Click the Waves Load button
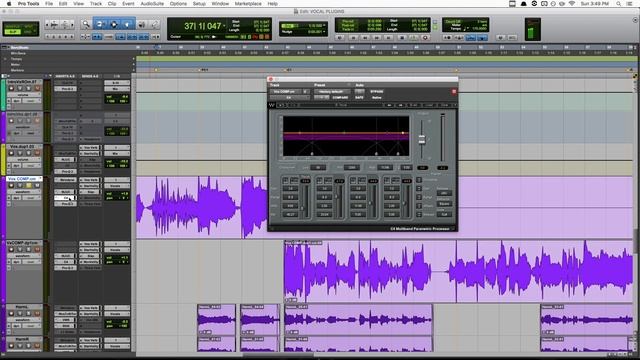The width and height of the screenshot is (640, 360). (x=429, y=105)
